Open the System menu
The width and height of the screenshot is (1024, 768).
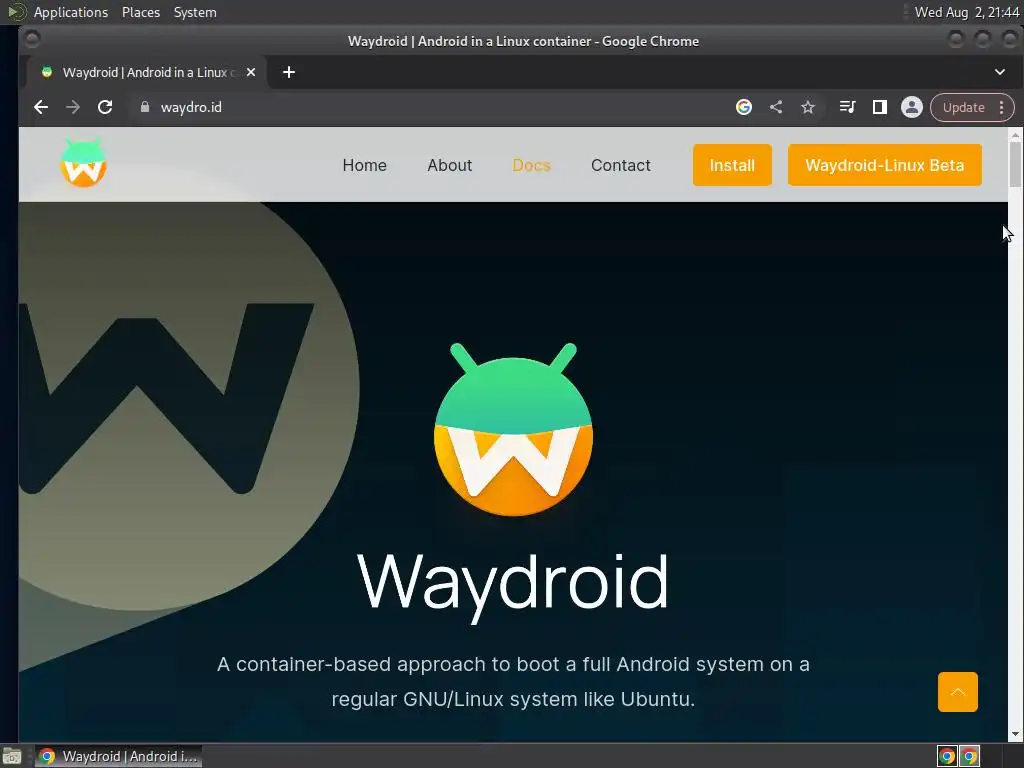(x=195, y=12)
